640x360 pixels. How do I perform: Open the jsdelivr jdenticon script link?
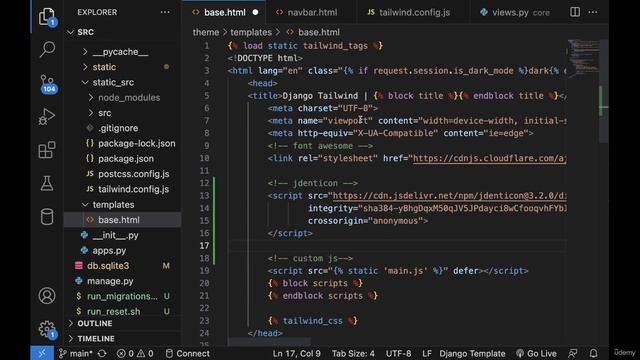point(449,196)
